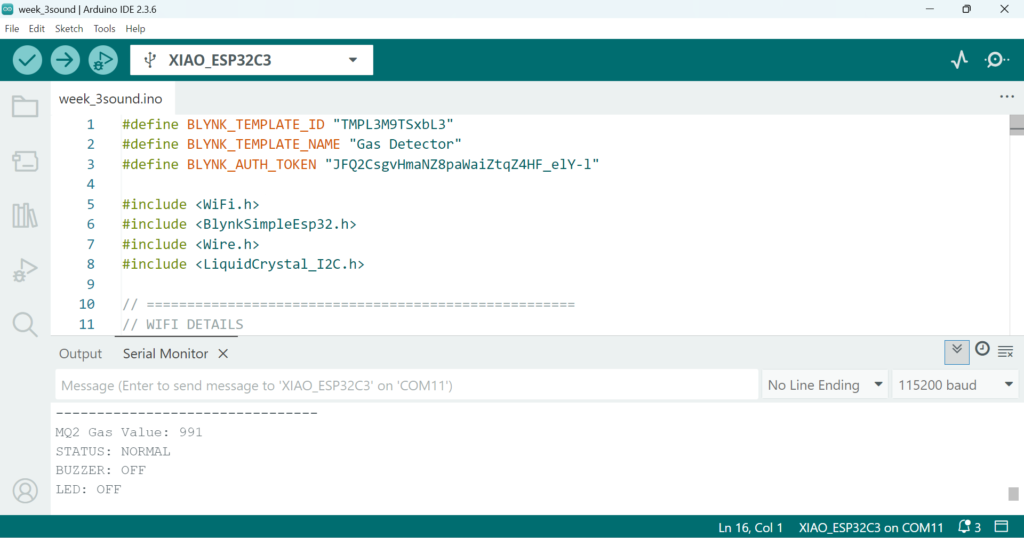Restore down the Arduino IDE window

[x=967, y=9]
